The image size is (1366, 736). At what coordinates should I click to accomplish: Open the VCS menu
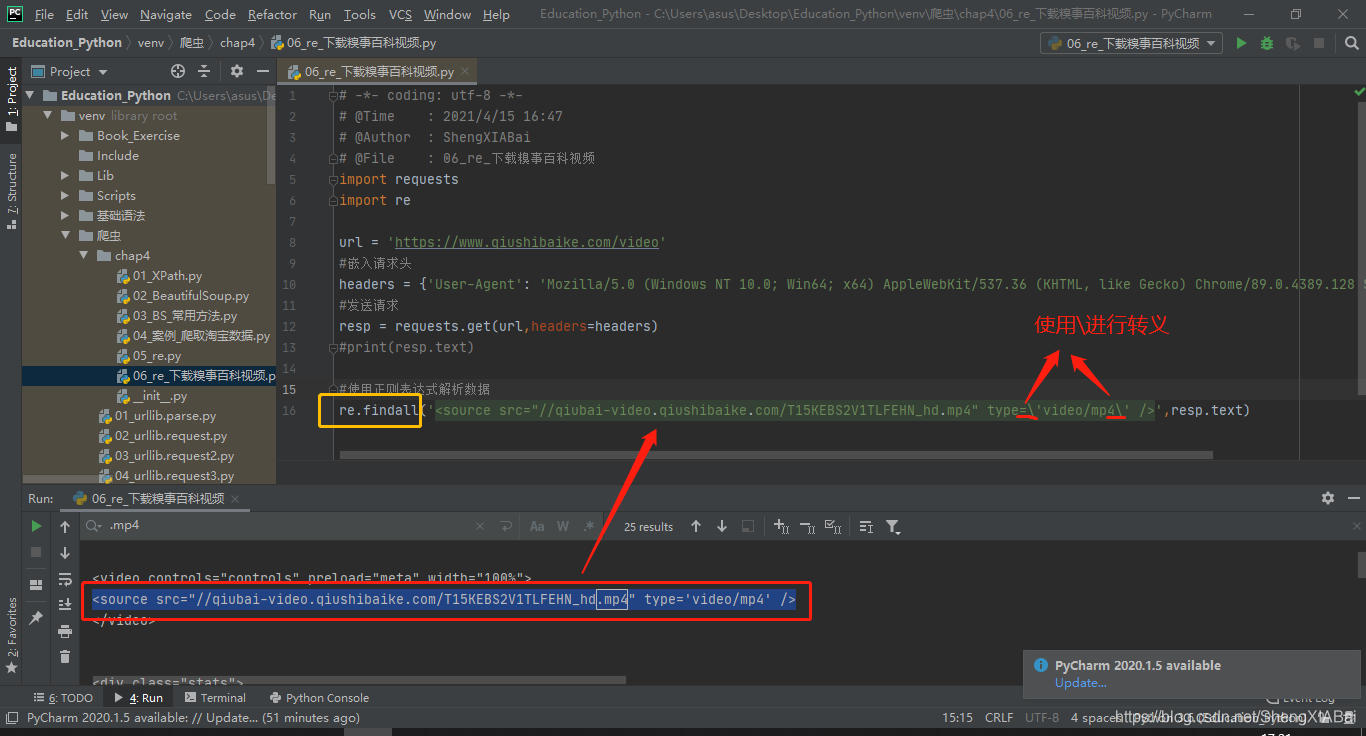pyautogui.click(x=400, y=14)
